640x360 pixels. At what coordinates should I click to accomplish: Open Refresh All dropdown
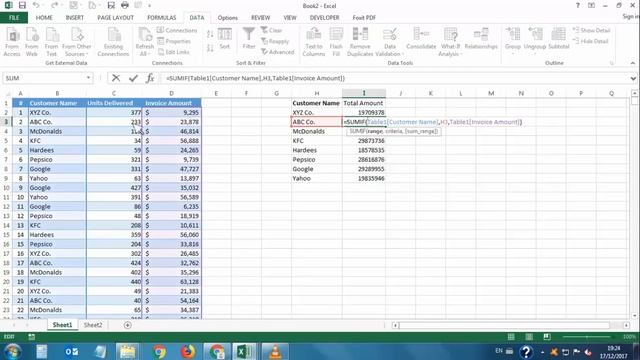(x=144, y=50)
